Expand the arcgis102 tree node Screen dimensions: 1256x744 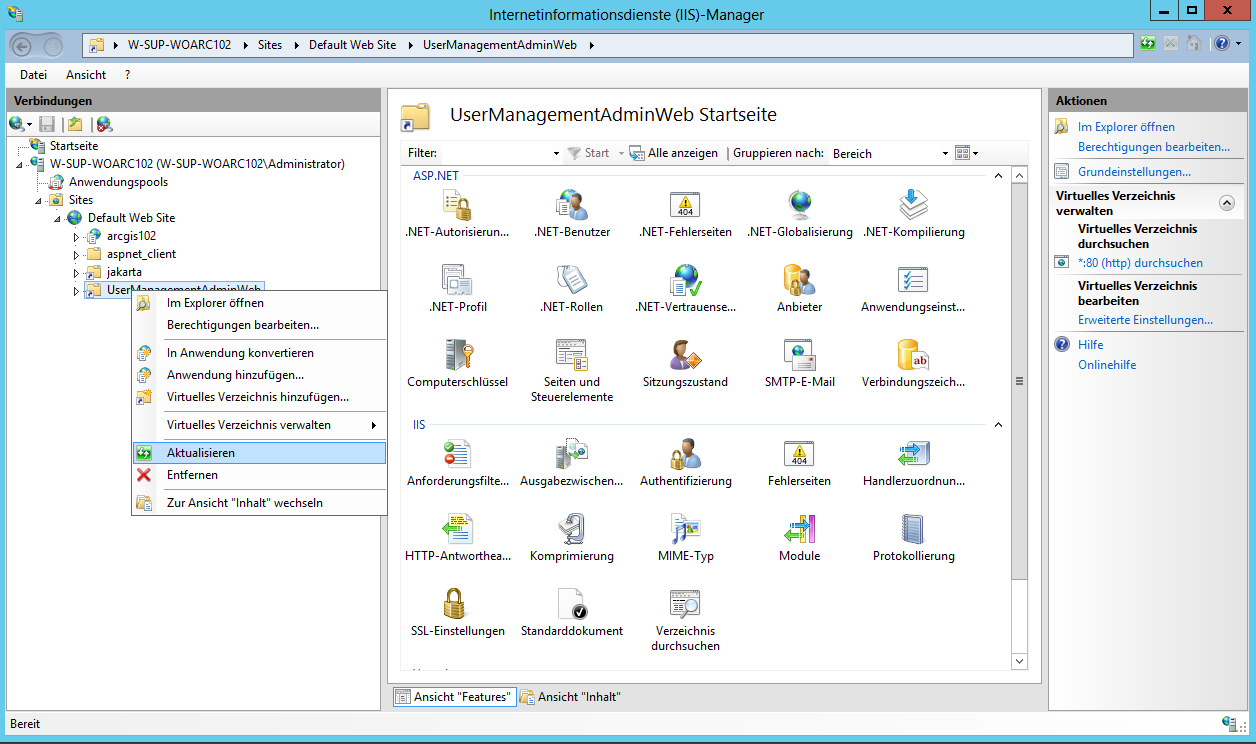pos(76,237)
